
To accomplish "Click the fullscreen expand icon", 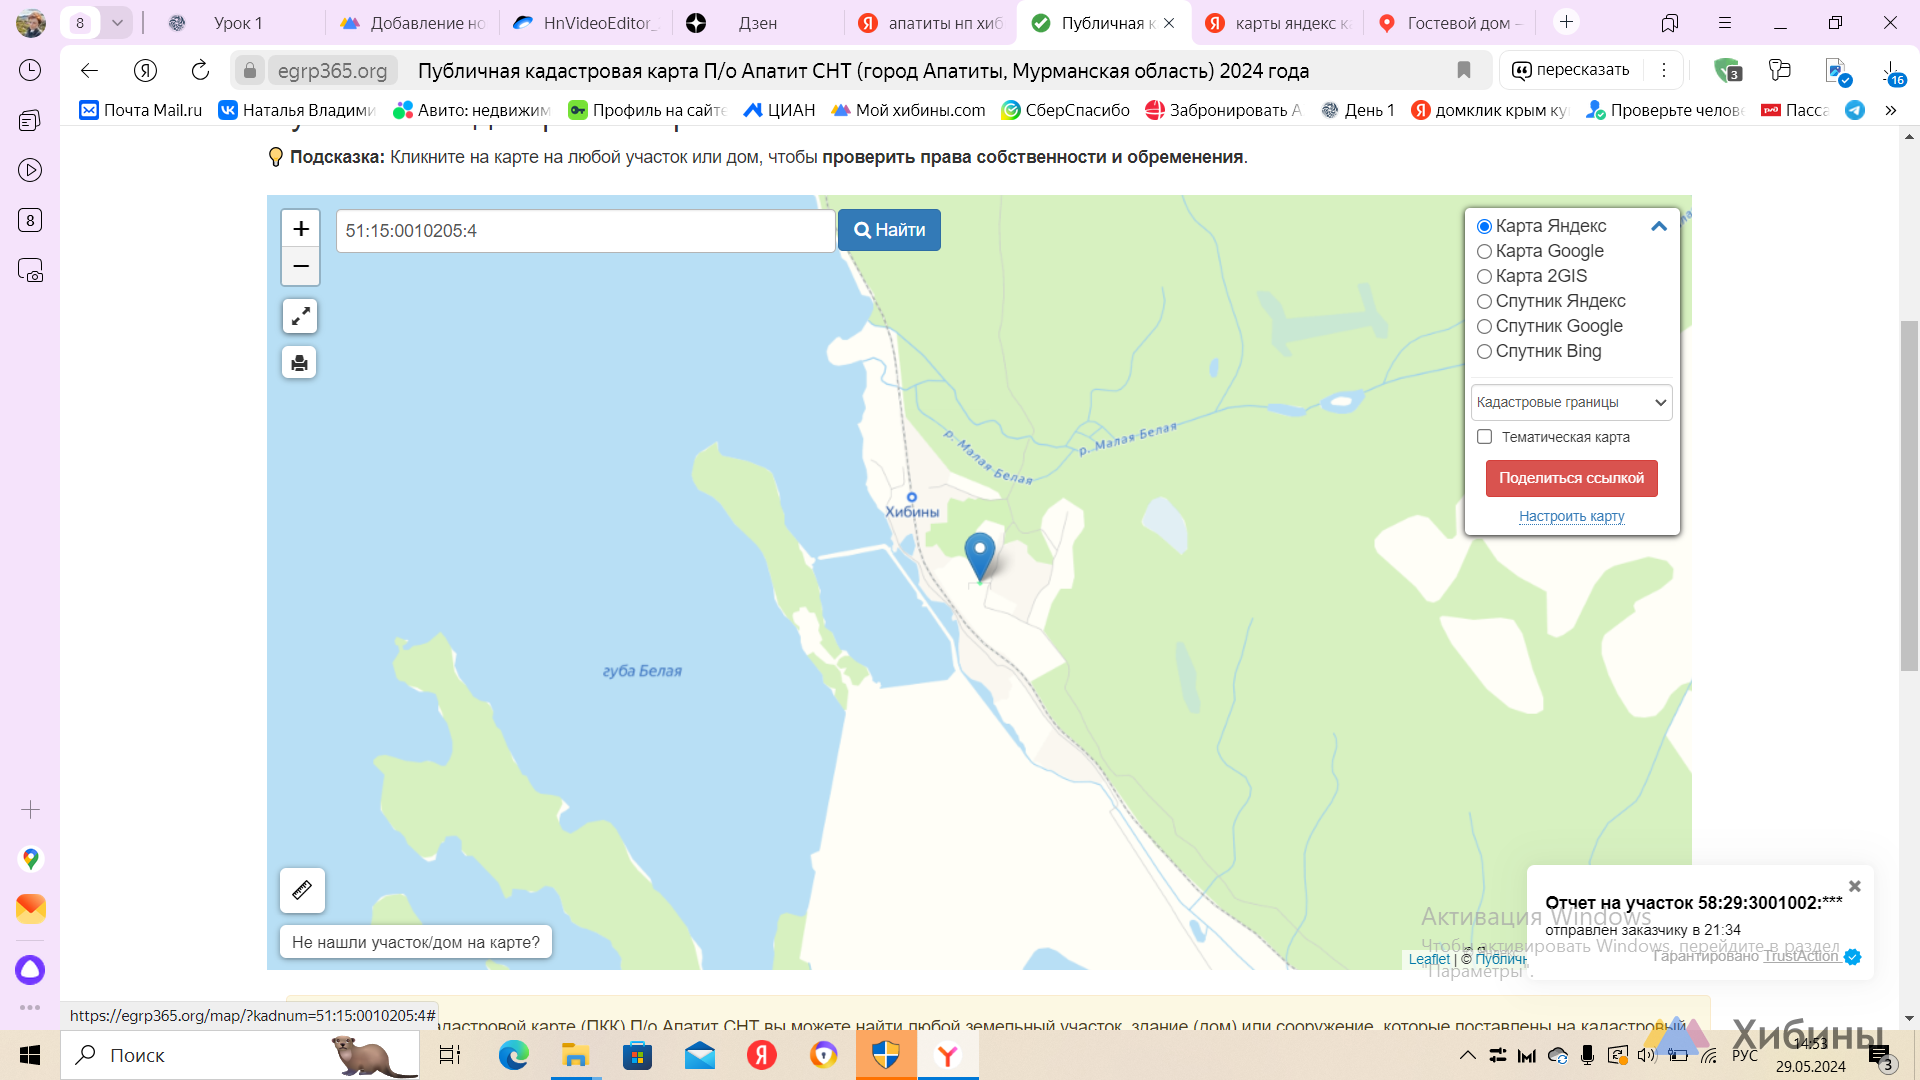I will coord(301,316).
